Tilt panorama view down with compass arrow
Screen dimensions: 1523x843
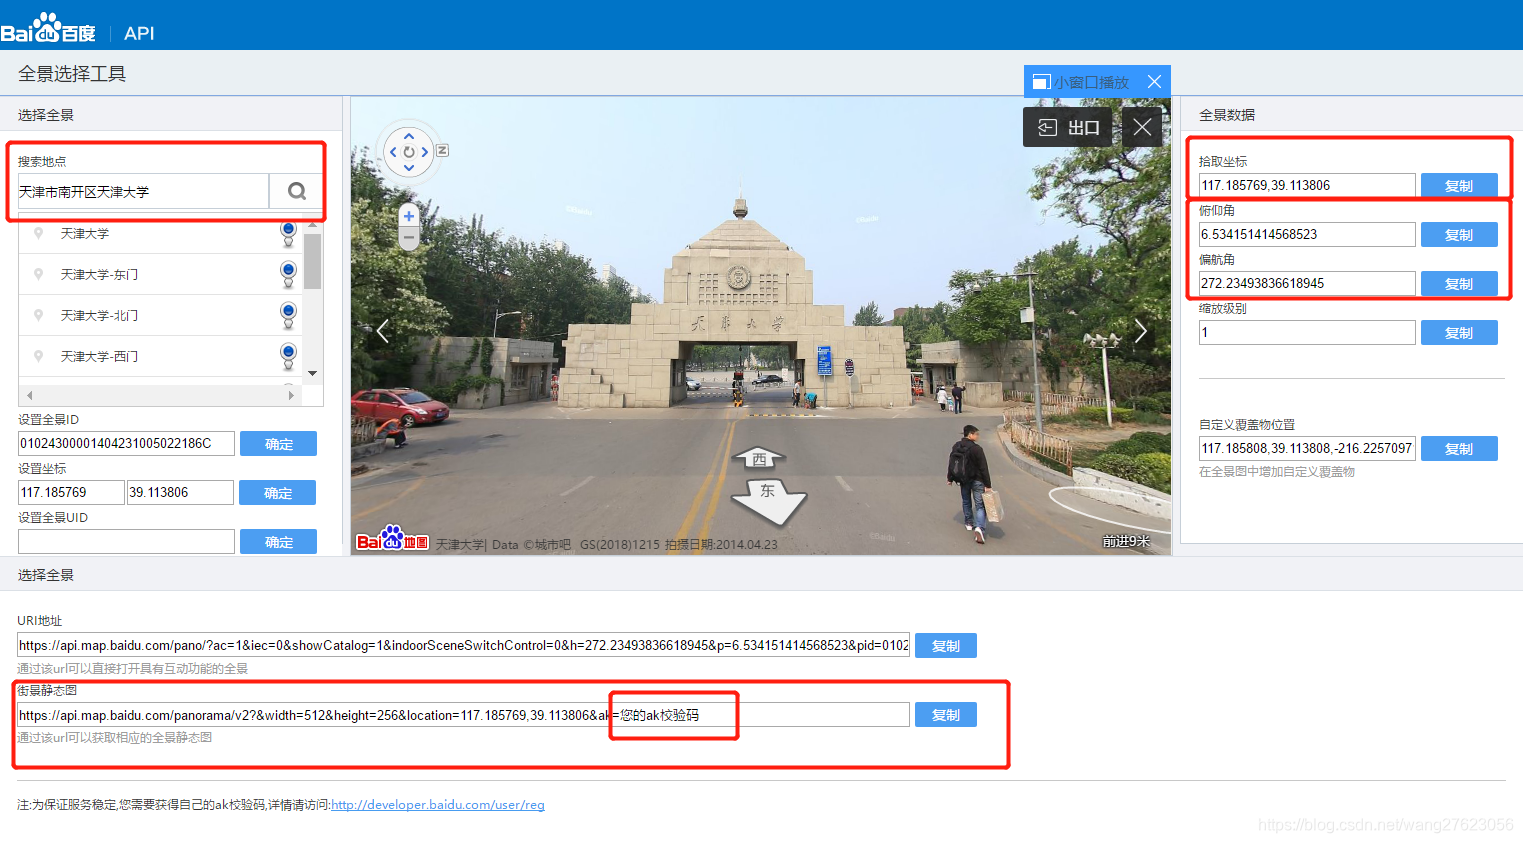pyautogui.click(x=409, y=168)
